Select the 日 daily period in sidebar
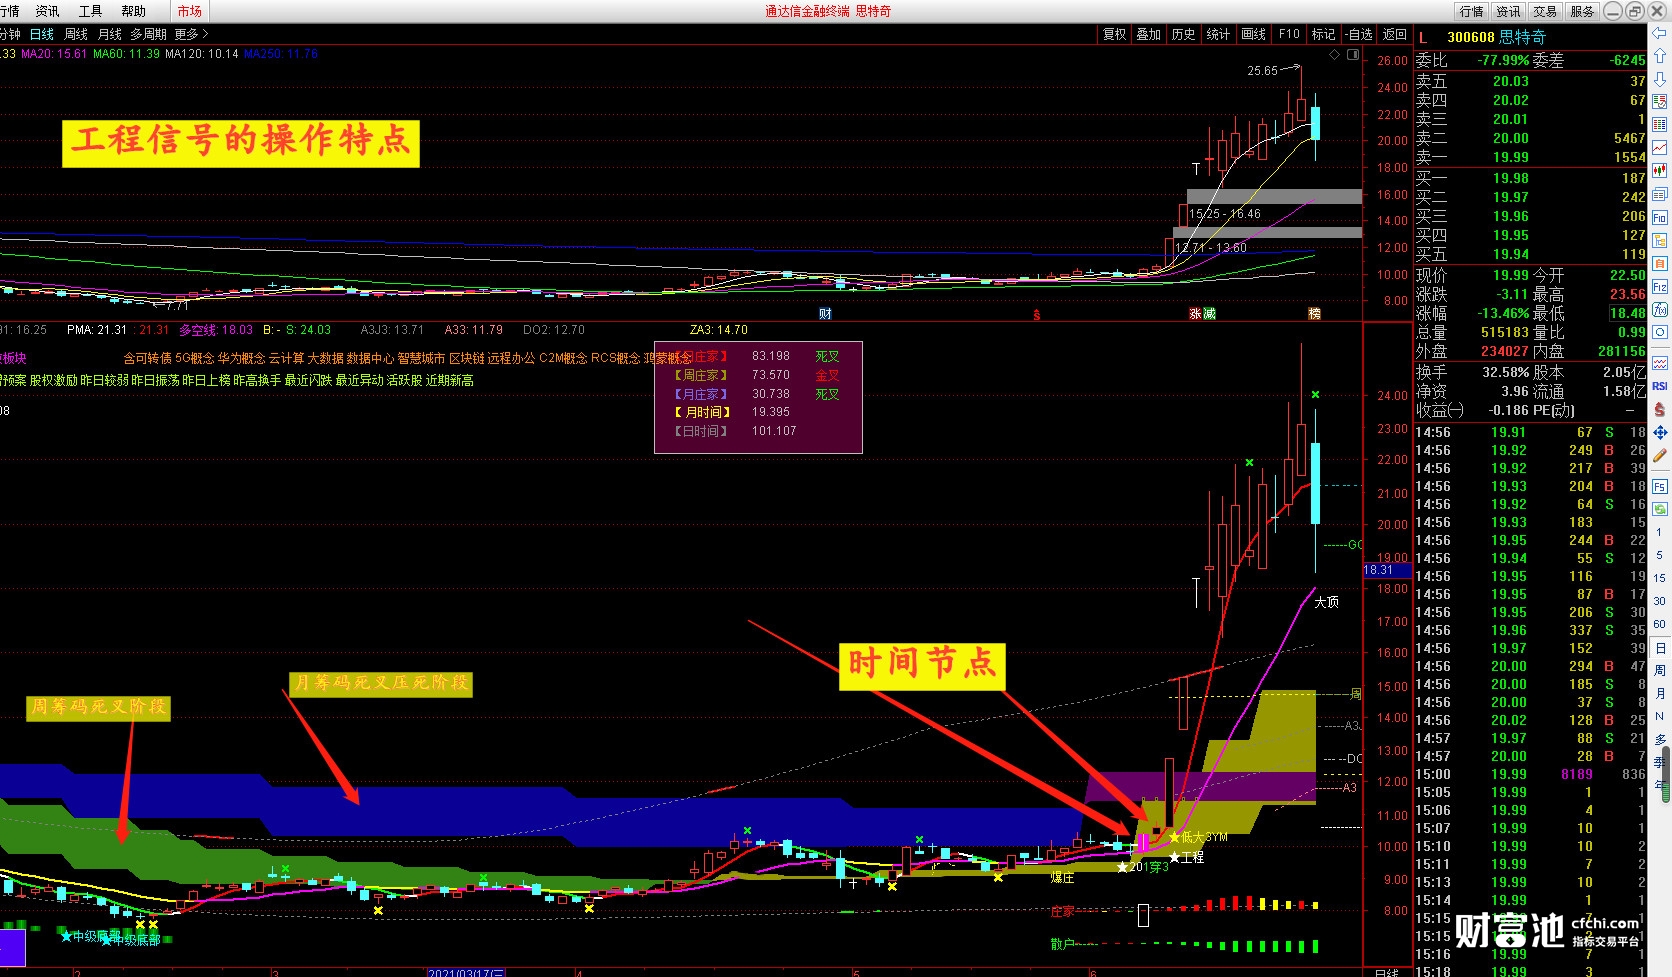This screenshot has height=977, width=1672. pyautogui.click(x=1660, y=648)
